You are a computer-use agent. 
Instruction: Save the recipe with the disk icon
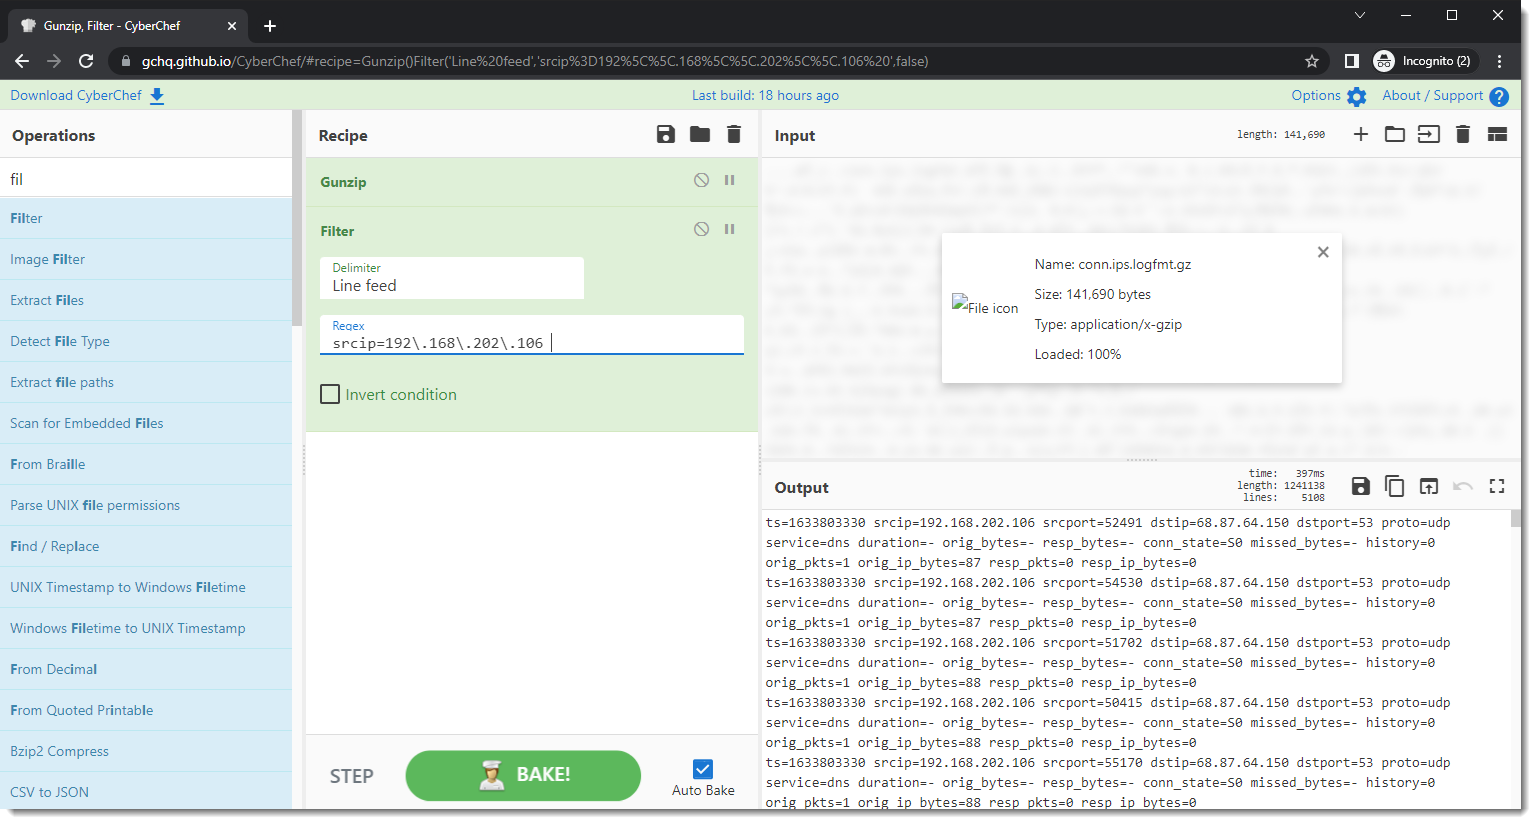click(665, 135)
